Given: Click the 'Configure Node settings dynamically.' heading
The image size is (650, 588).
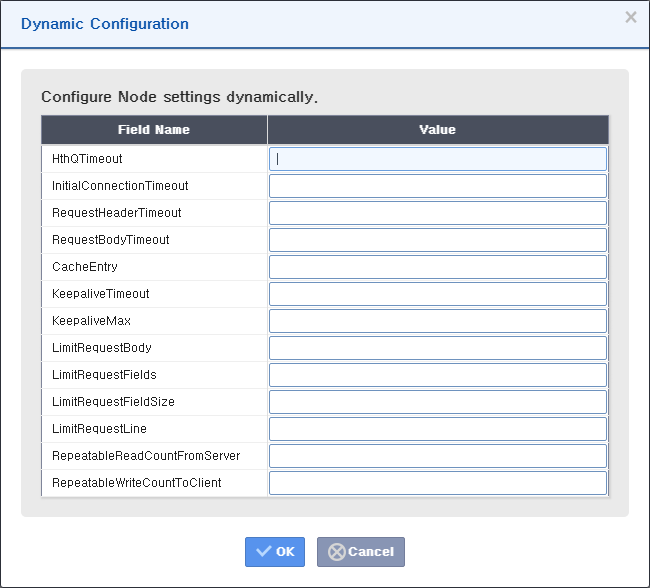Looking at the screenshot, I should click(179, 97).
